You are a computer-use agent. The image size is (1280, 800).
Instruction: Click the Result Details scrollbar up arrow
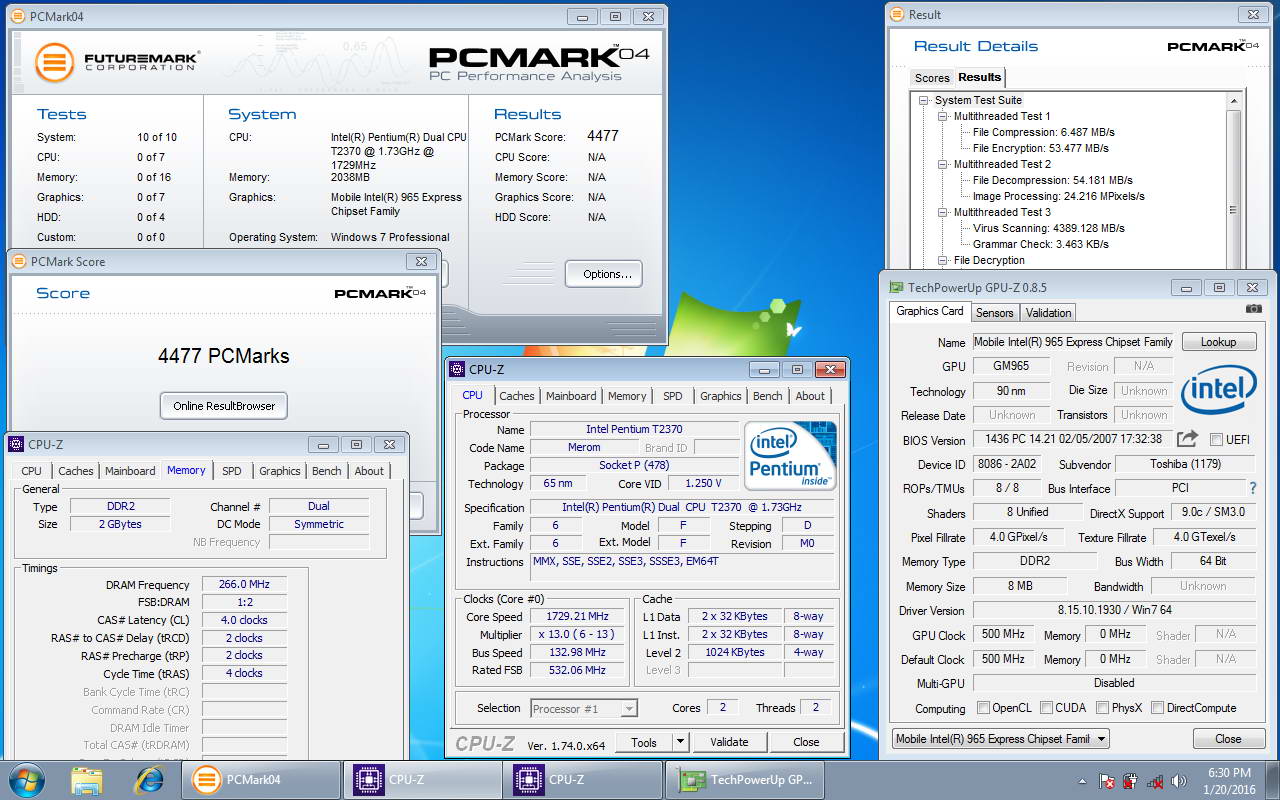coord(1234,101)
